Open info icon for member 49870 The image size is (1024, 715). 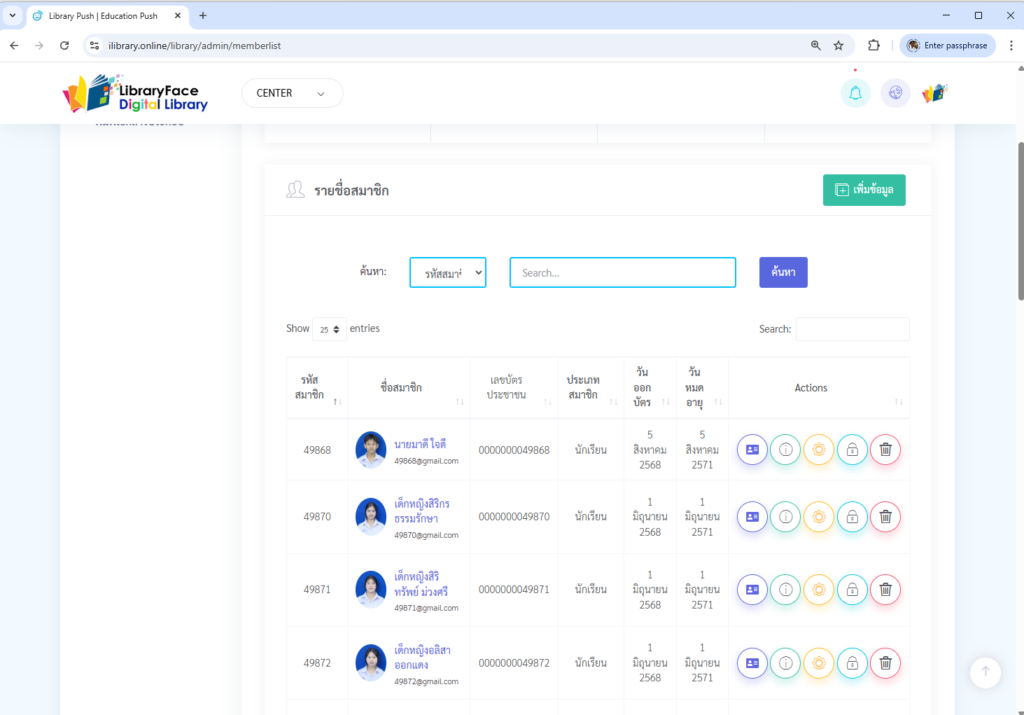pos(785,517)
